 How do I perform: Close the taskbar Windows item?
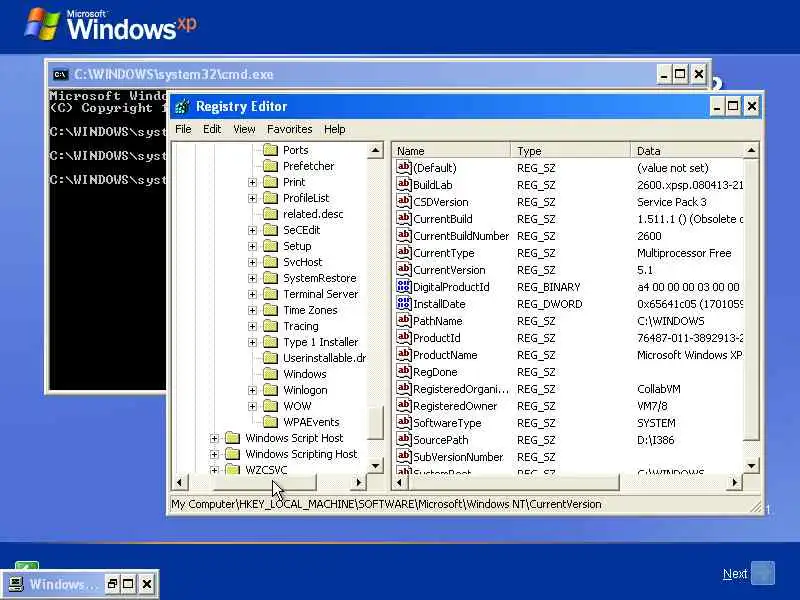click(x=146, y=584)
